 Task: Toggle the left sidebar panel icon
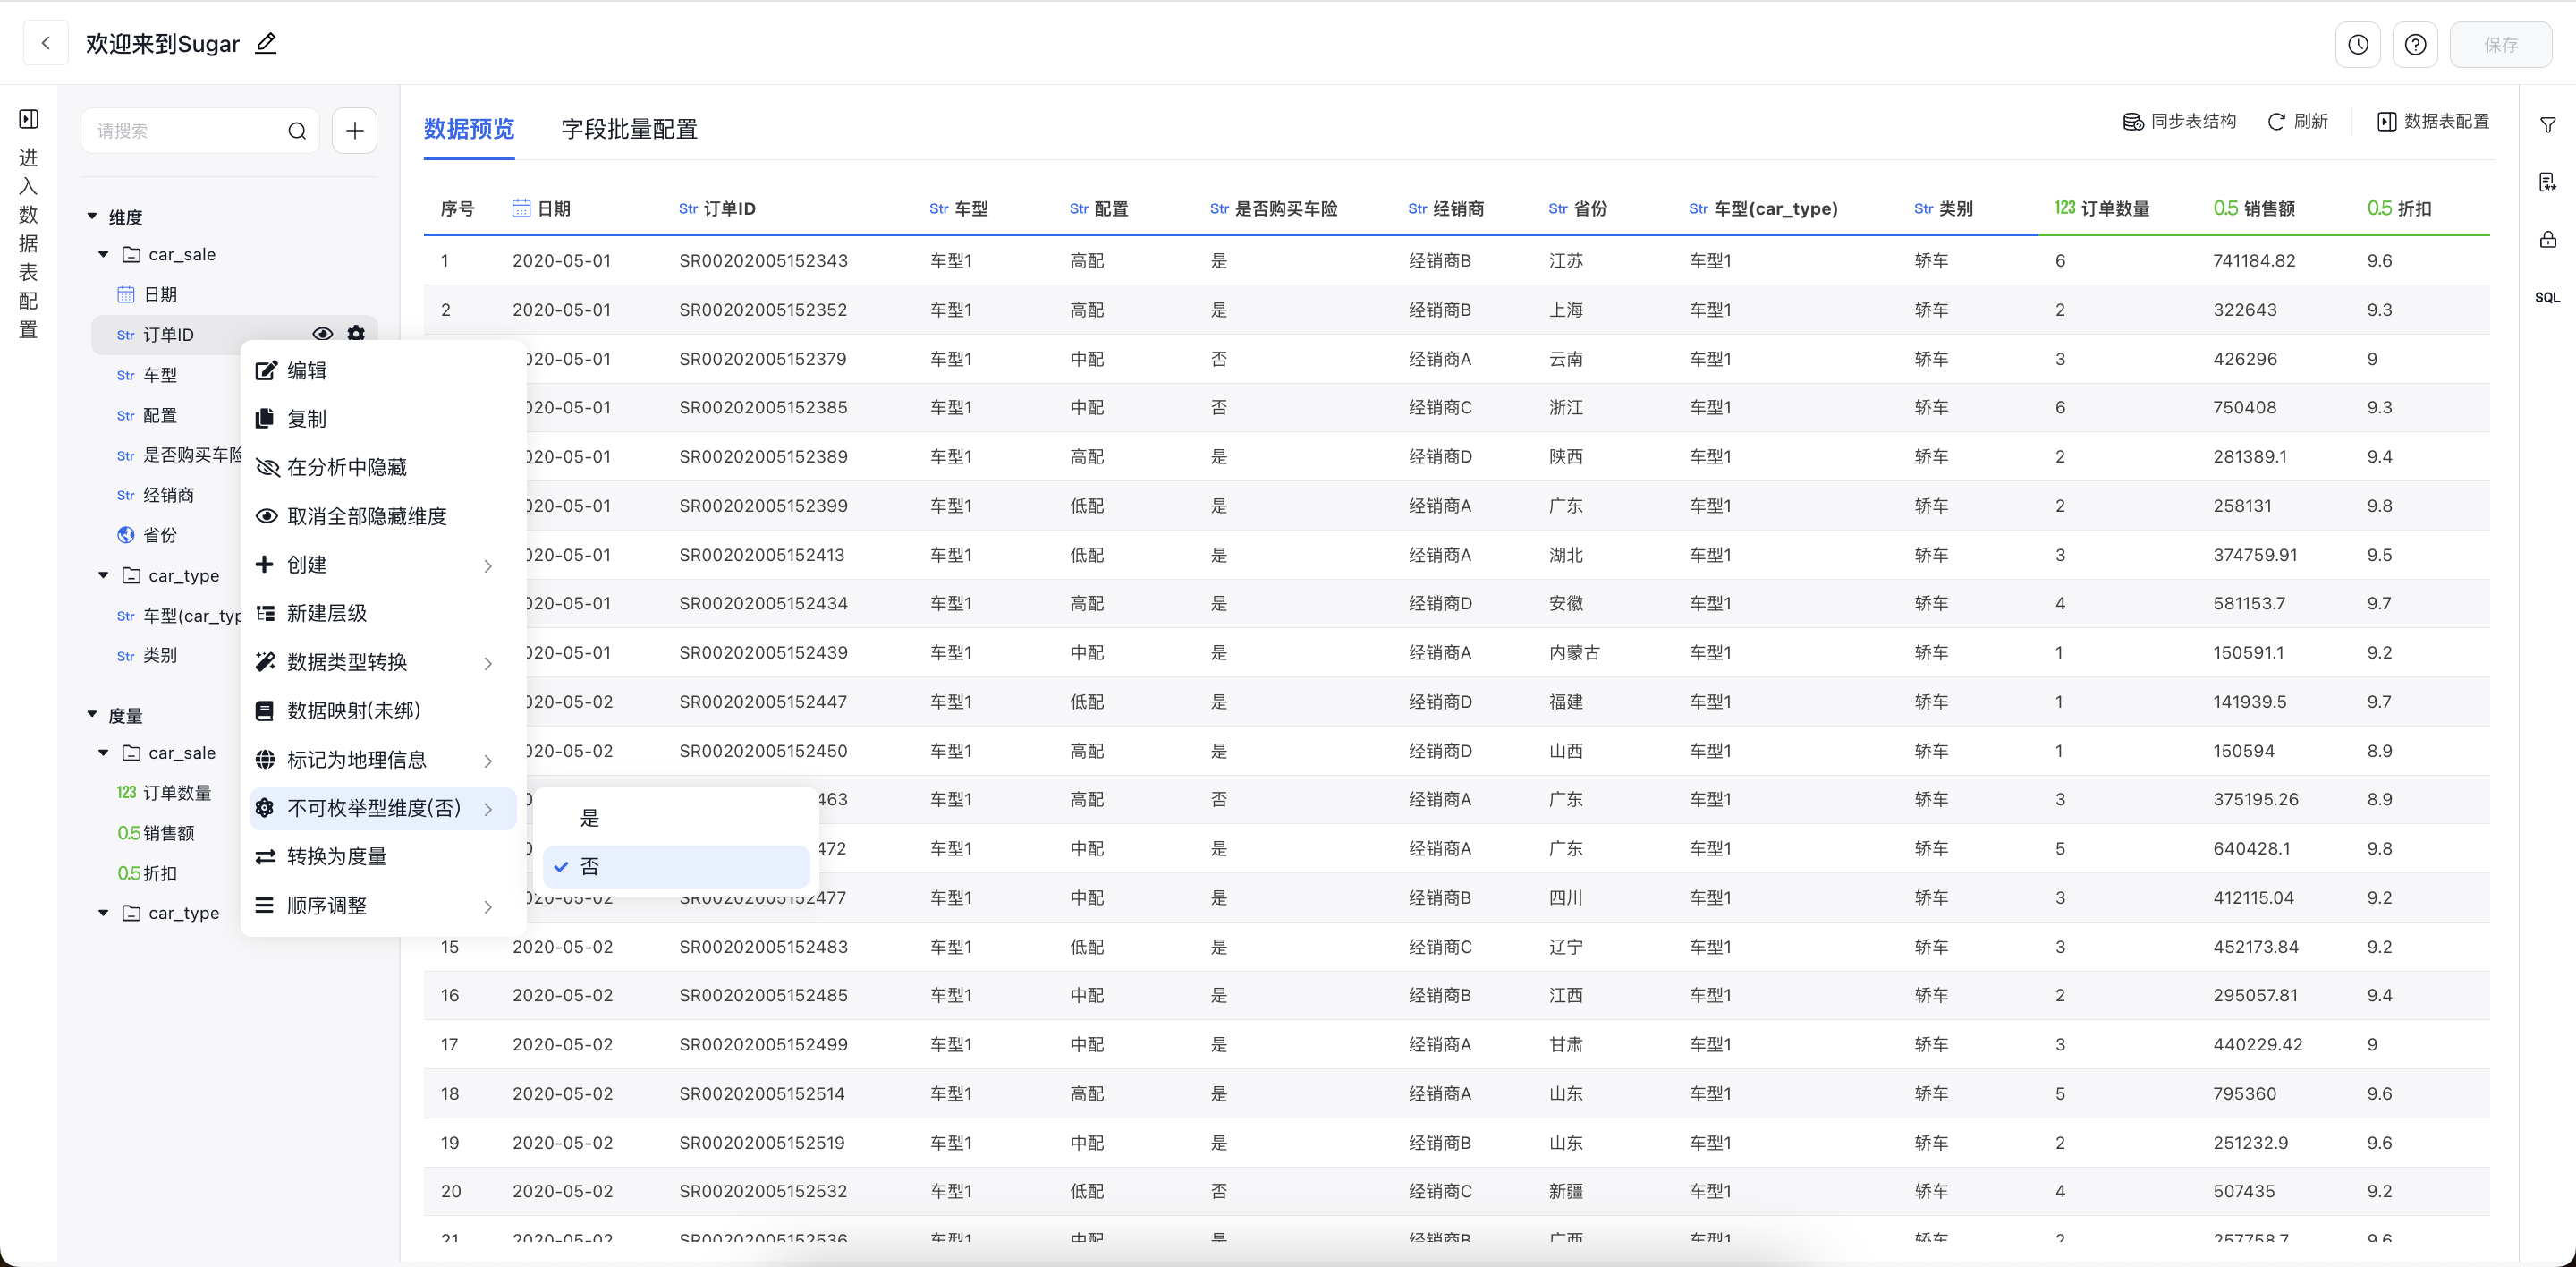29,119
